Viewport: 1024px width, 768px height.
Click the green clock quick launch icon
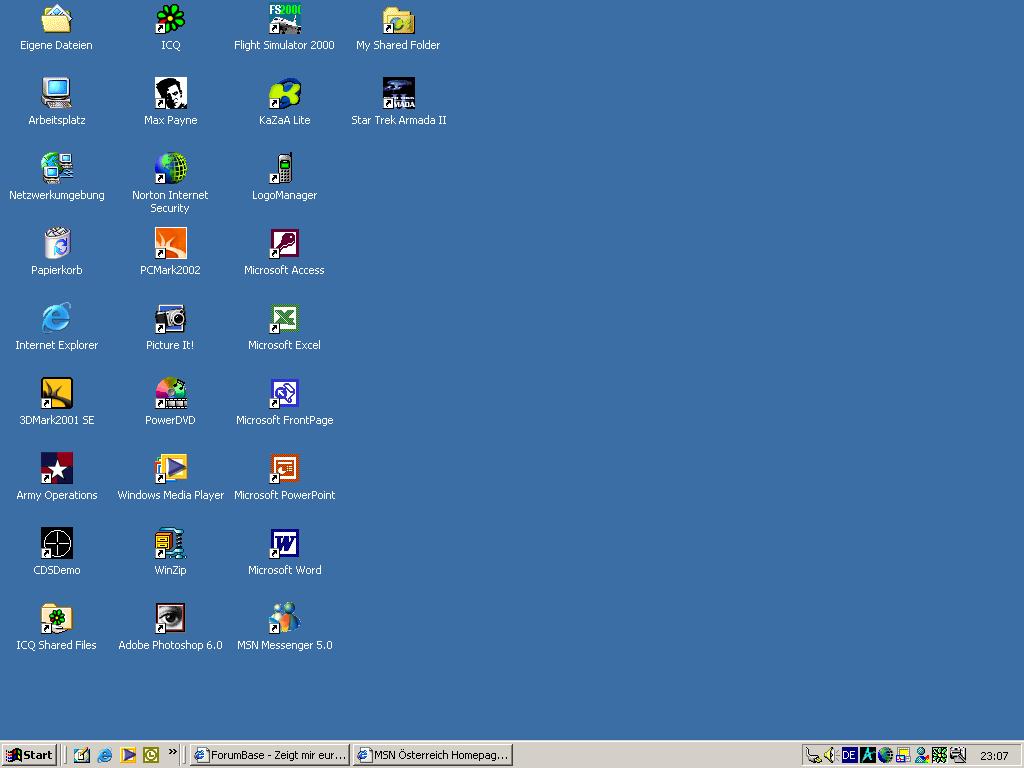pos(151,755)
